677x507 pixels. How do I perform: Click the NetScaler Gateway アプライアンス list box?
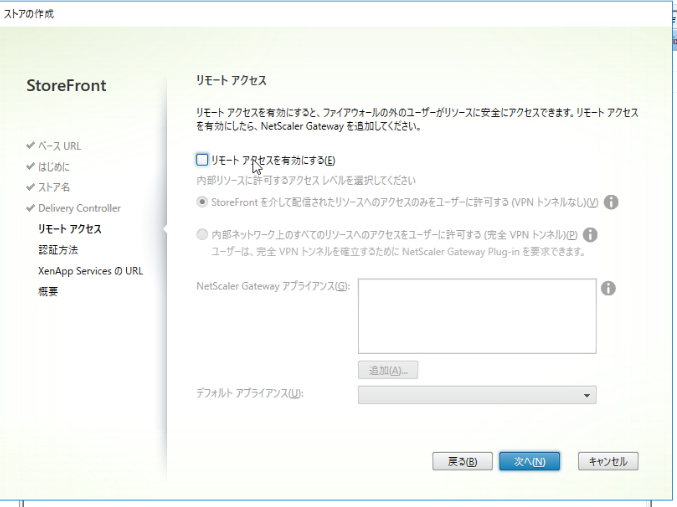477,316
